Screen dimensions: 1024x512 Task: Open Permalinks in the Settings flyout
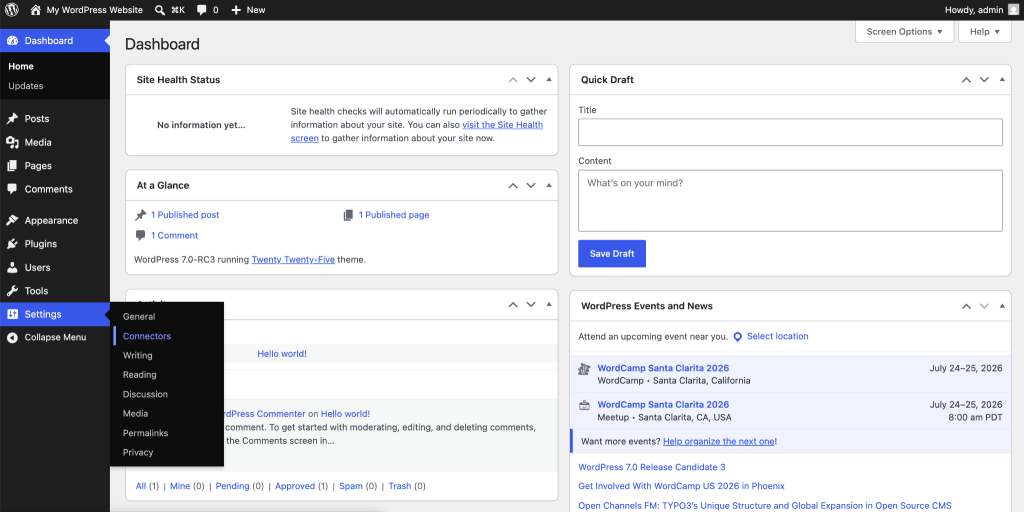point(146,433)
